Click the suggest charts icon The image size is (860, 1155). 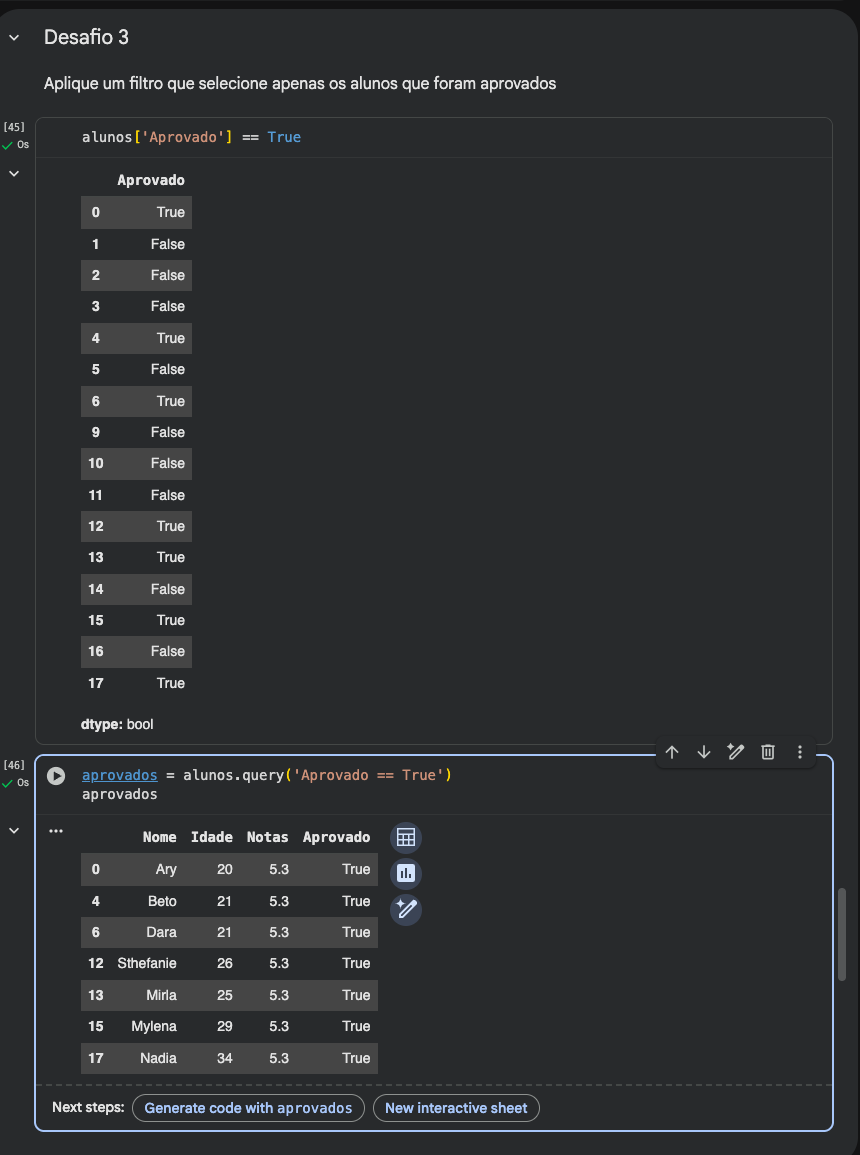406,874
